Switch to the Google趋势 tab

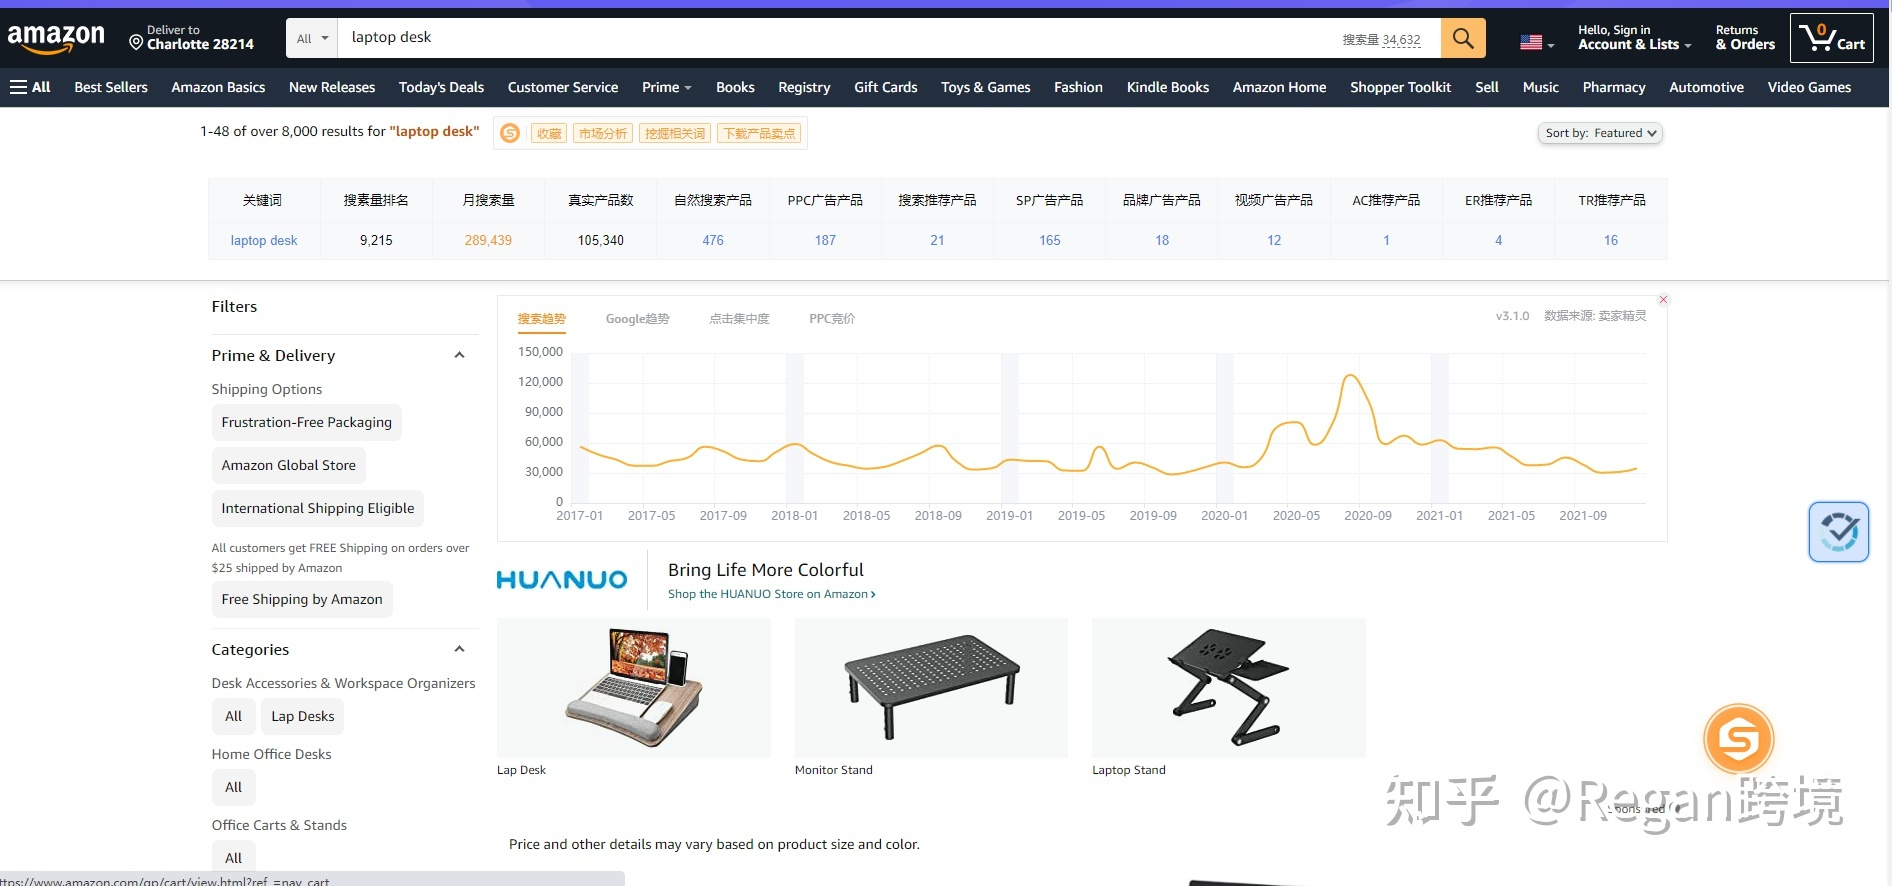(637, 319)
